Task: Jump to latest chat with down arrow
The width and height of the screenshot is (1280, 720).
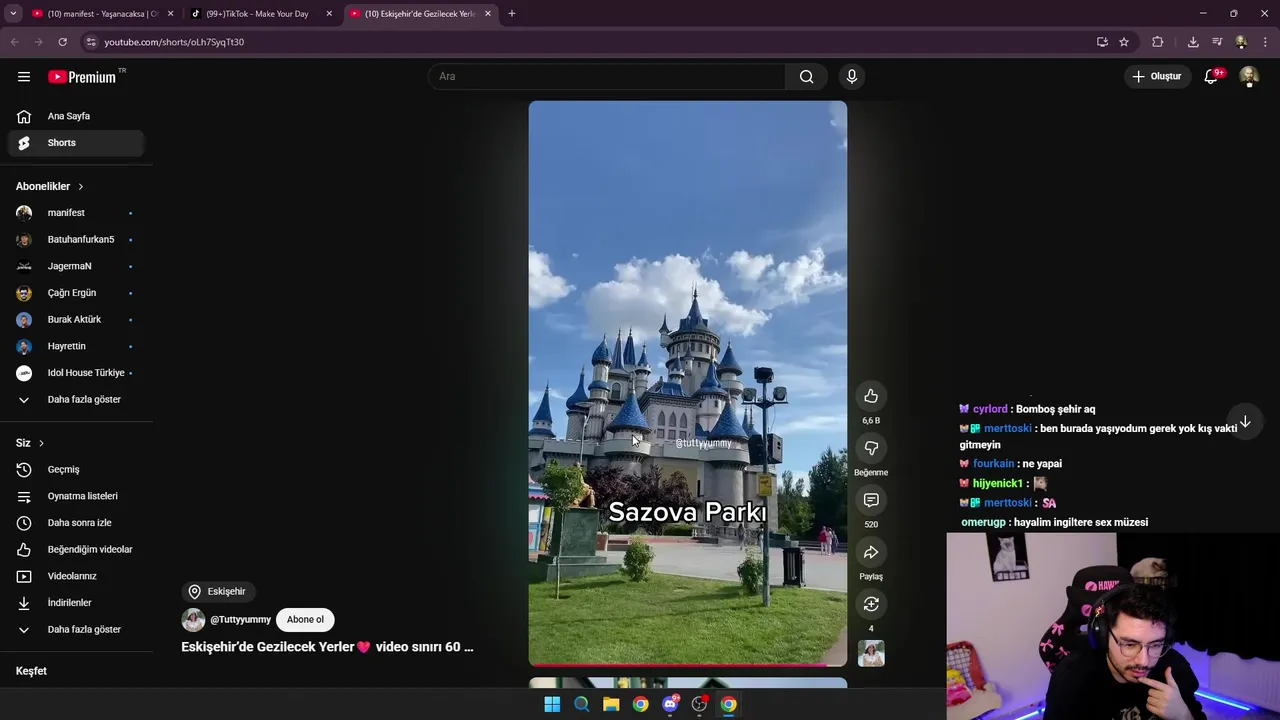Action: (x=1245, y=422)
